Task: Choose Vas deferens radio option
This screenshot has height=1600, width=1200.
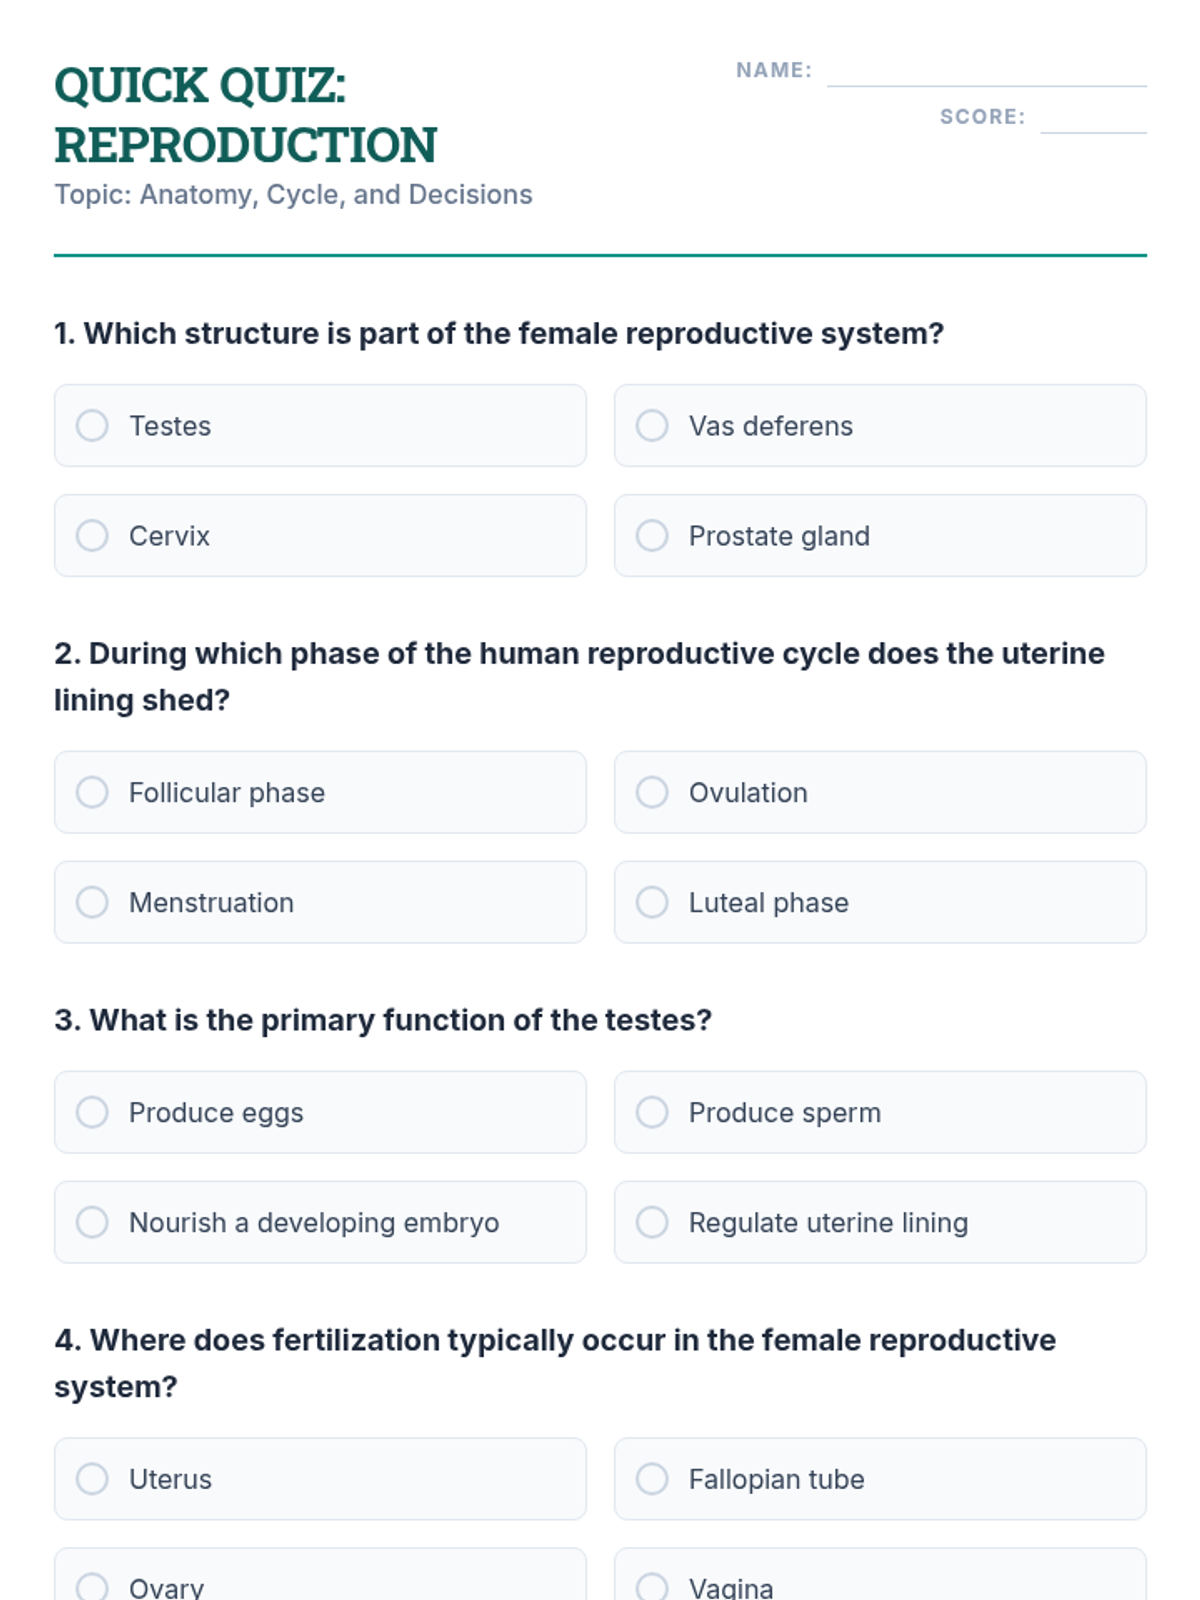Action: pos(880,425)
